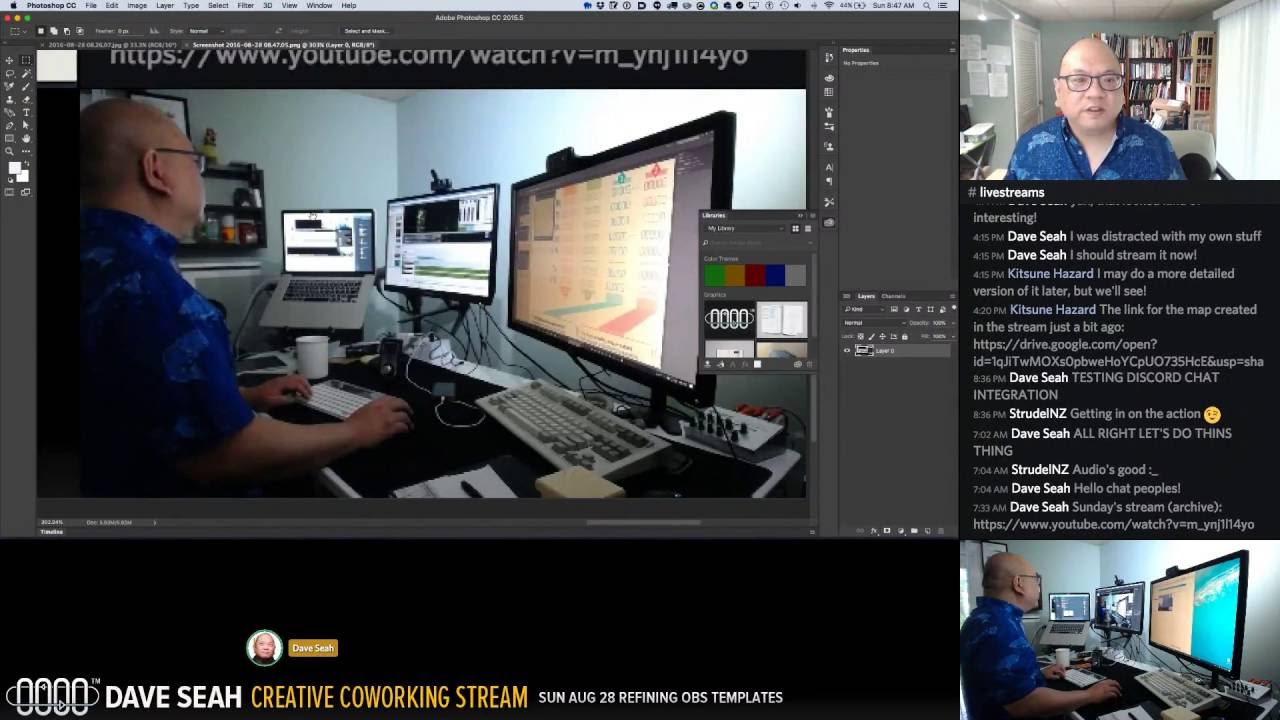The image size is (1280, 720).
Task: Open the blend mode Normal dropdown
Action: point(875,323)
